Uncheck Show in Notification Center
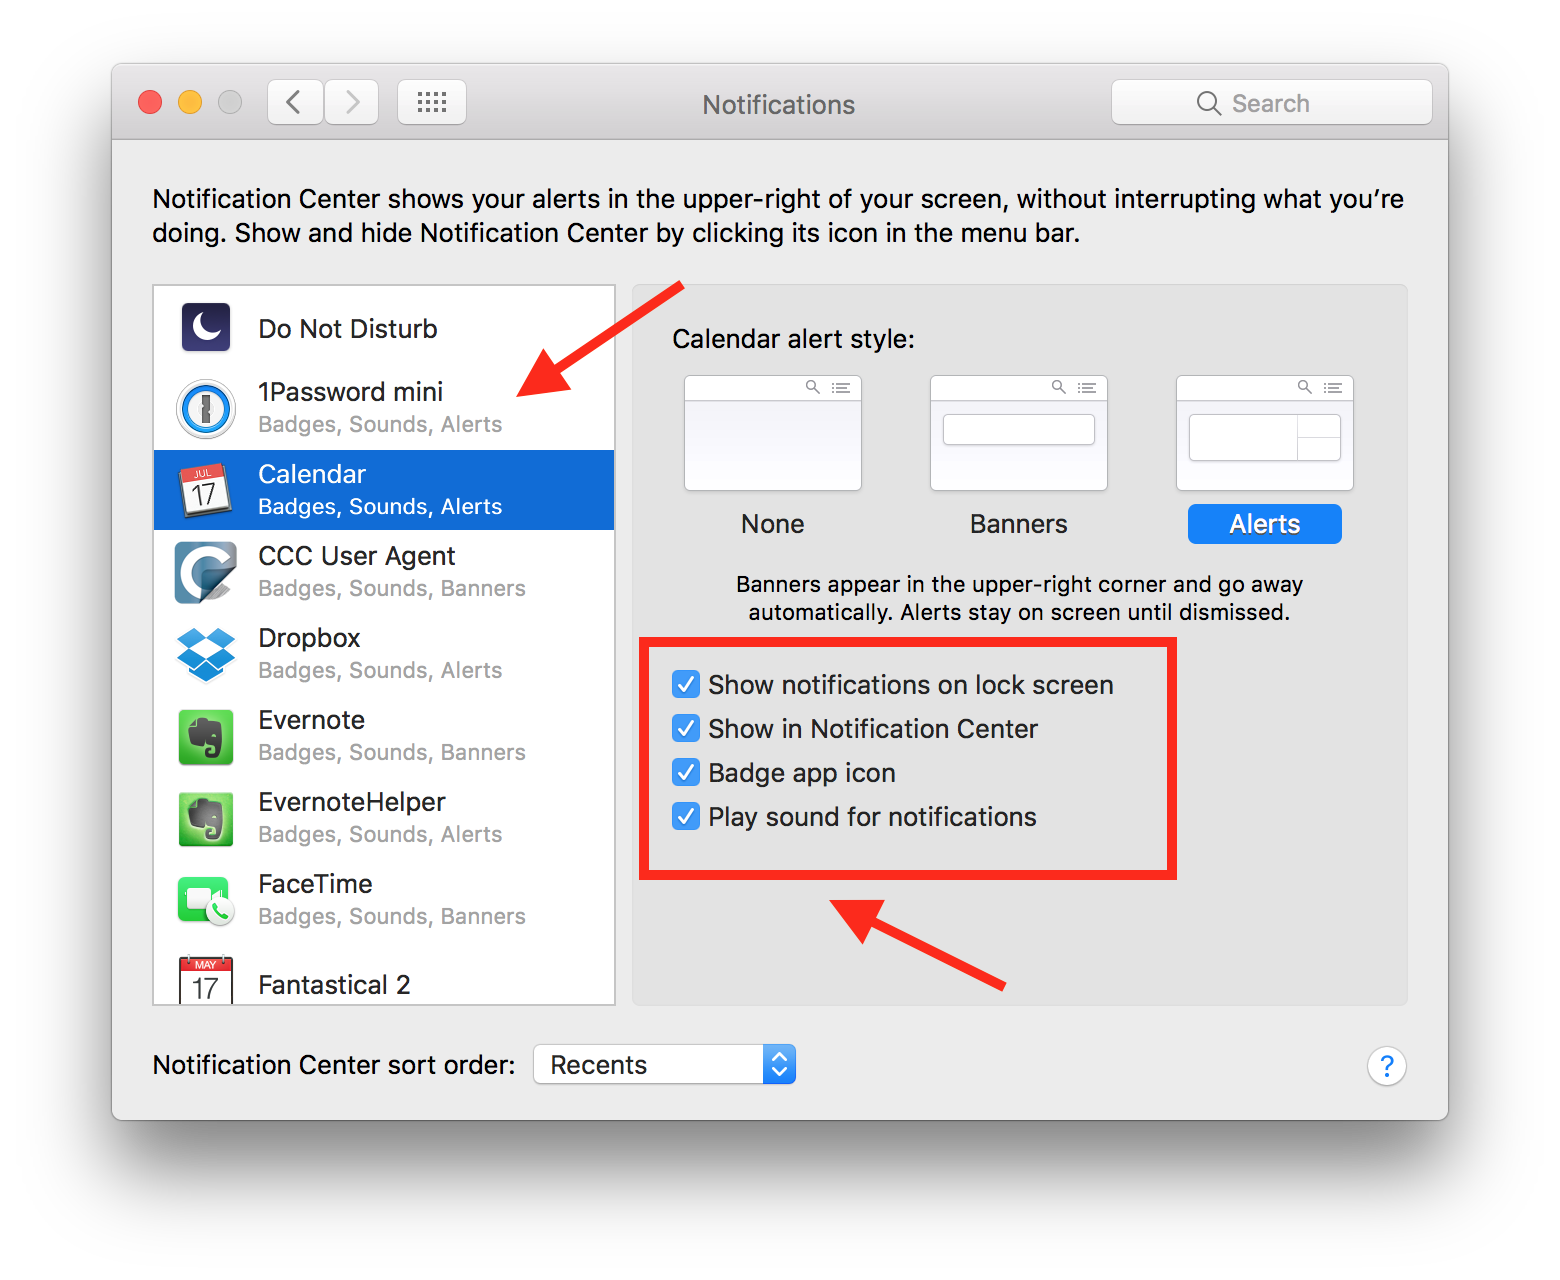 686,728
